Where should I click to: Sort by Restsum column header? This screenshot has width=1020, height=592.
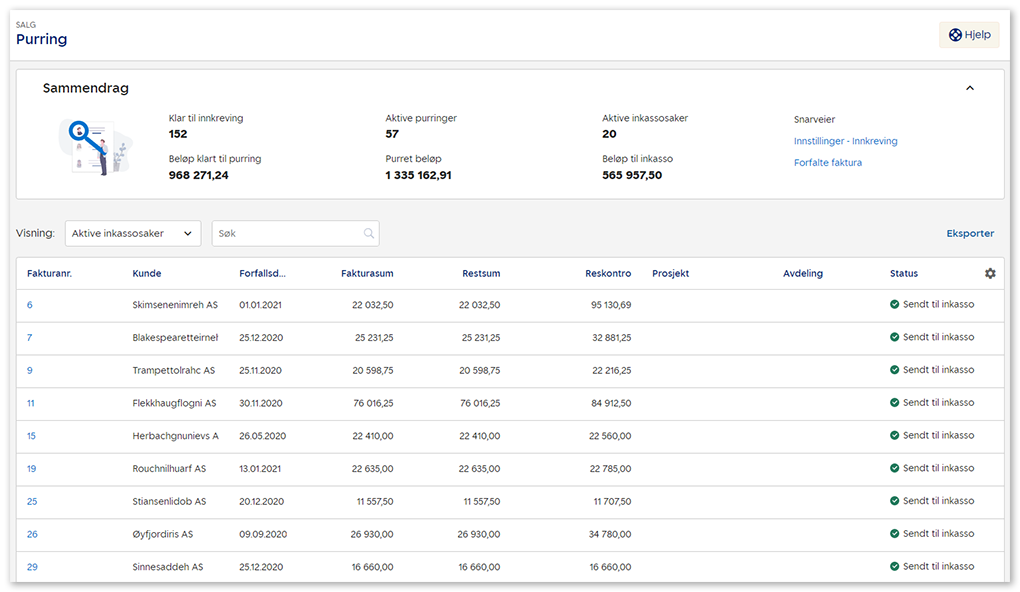481,274
